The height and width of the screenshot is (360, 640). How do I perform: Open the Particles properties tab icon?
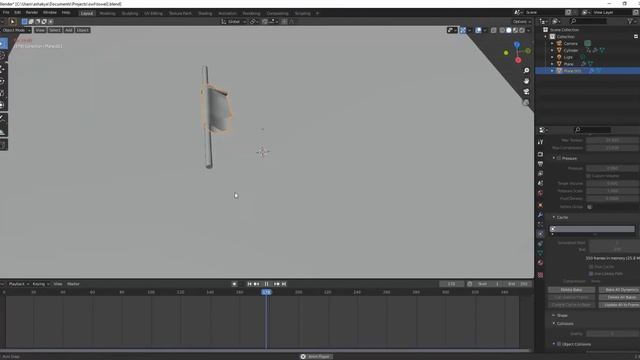click(540, 224)
